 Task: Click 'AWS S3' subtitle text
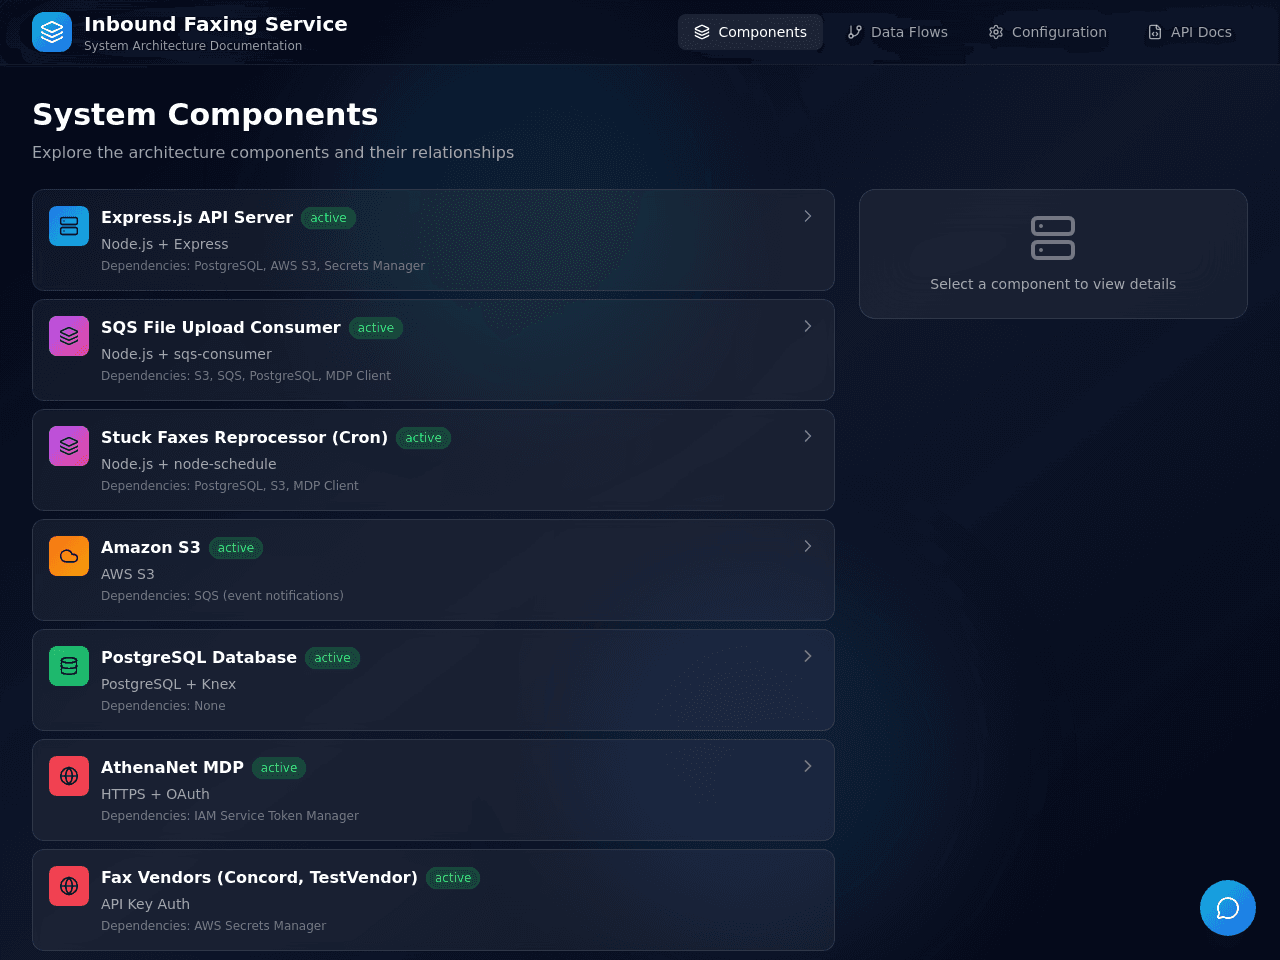(x=128, y=574)
